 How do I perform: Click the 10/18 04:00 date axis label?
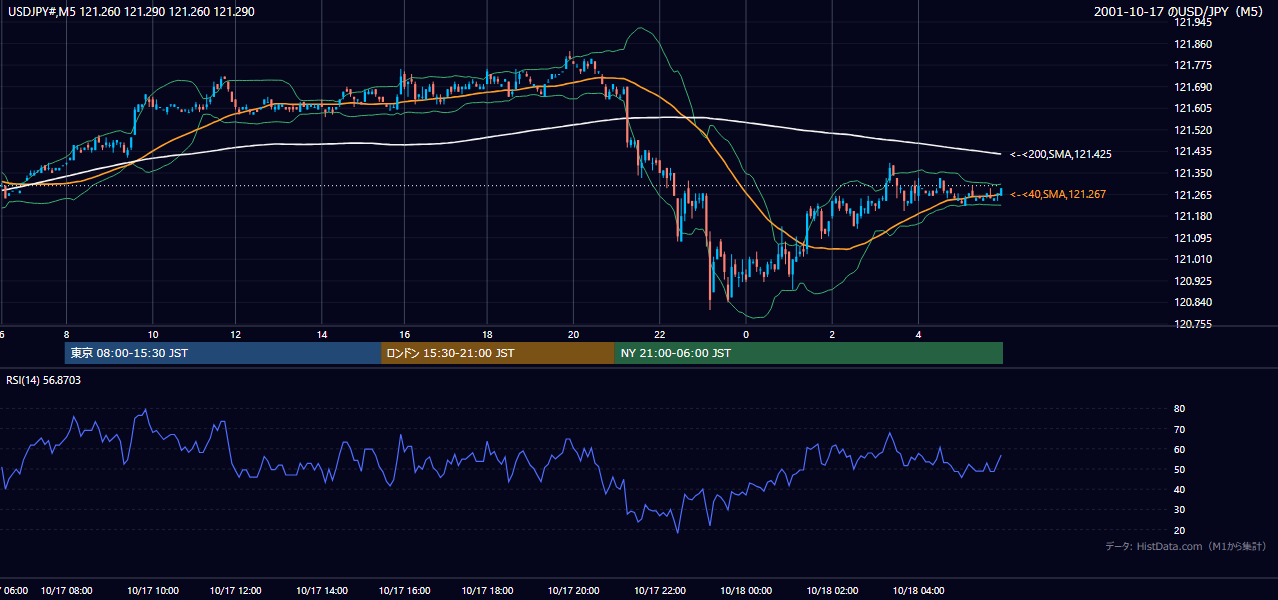pyautogui.click(x=918, y=591)
